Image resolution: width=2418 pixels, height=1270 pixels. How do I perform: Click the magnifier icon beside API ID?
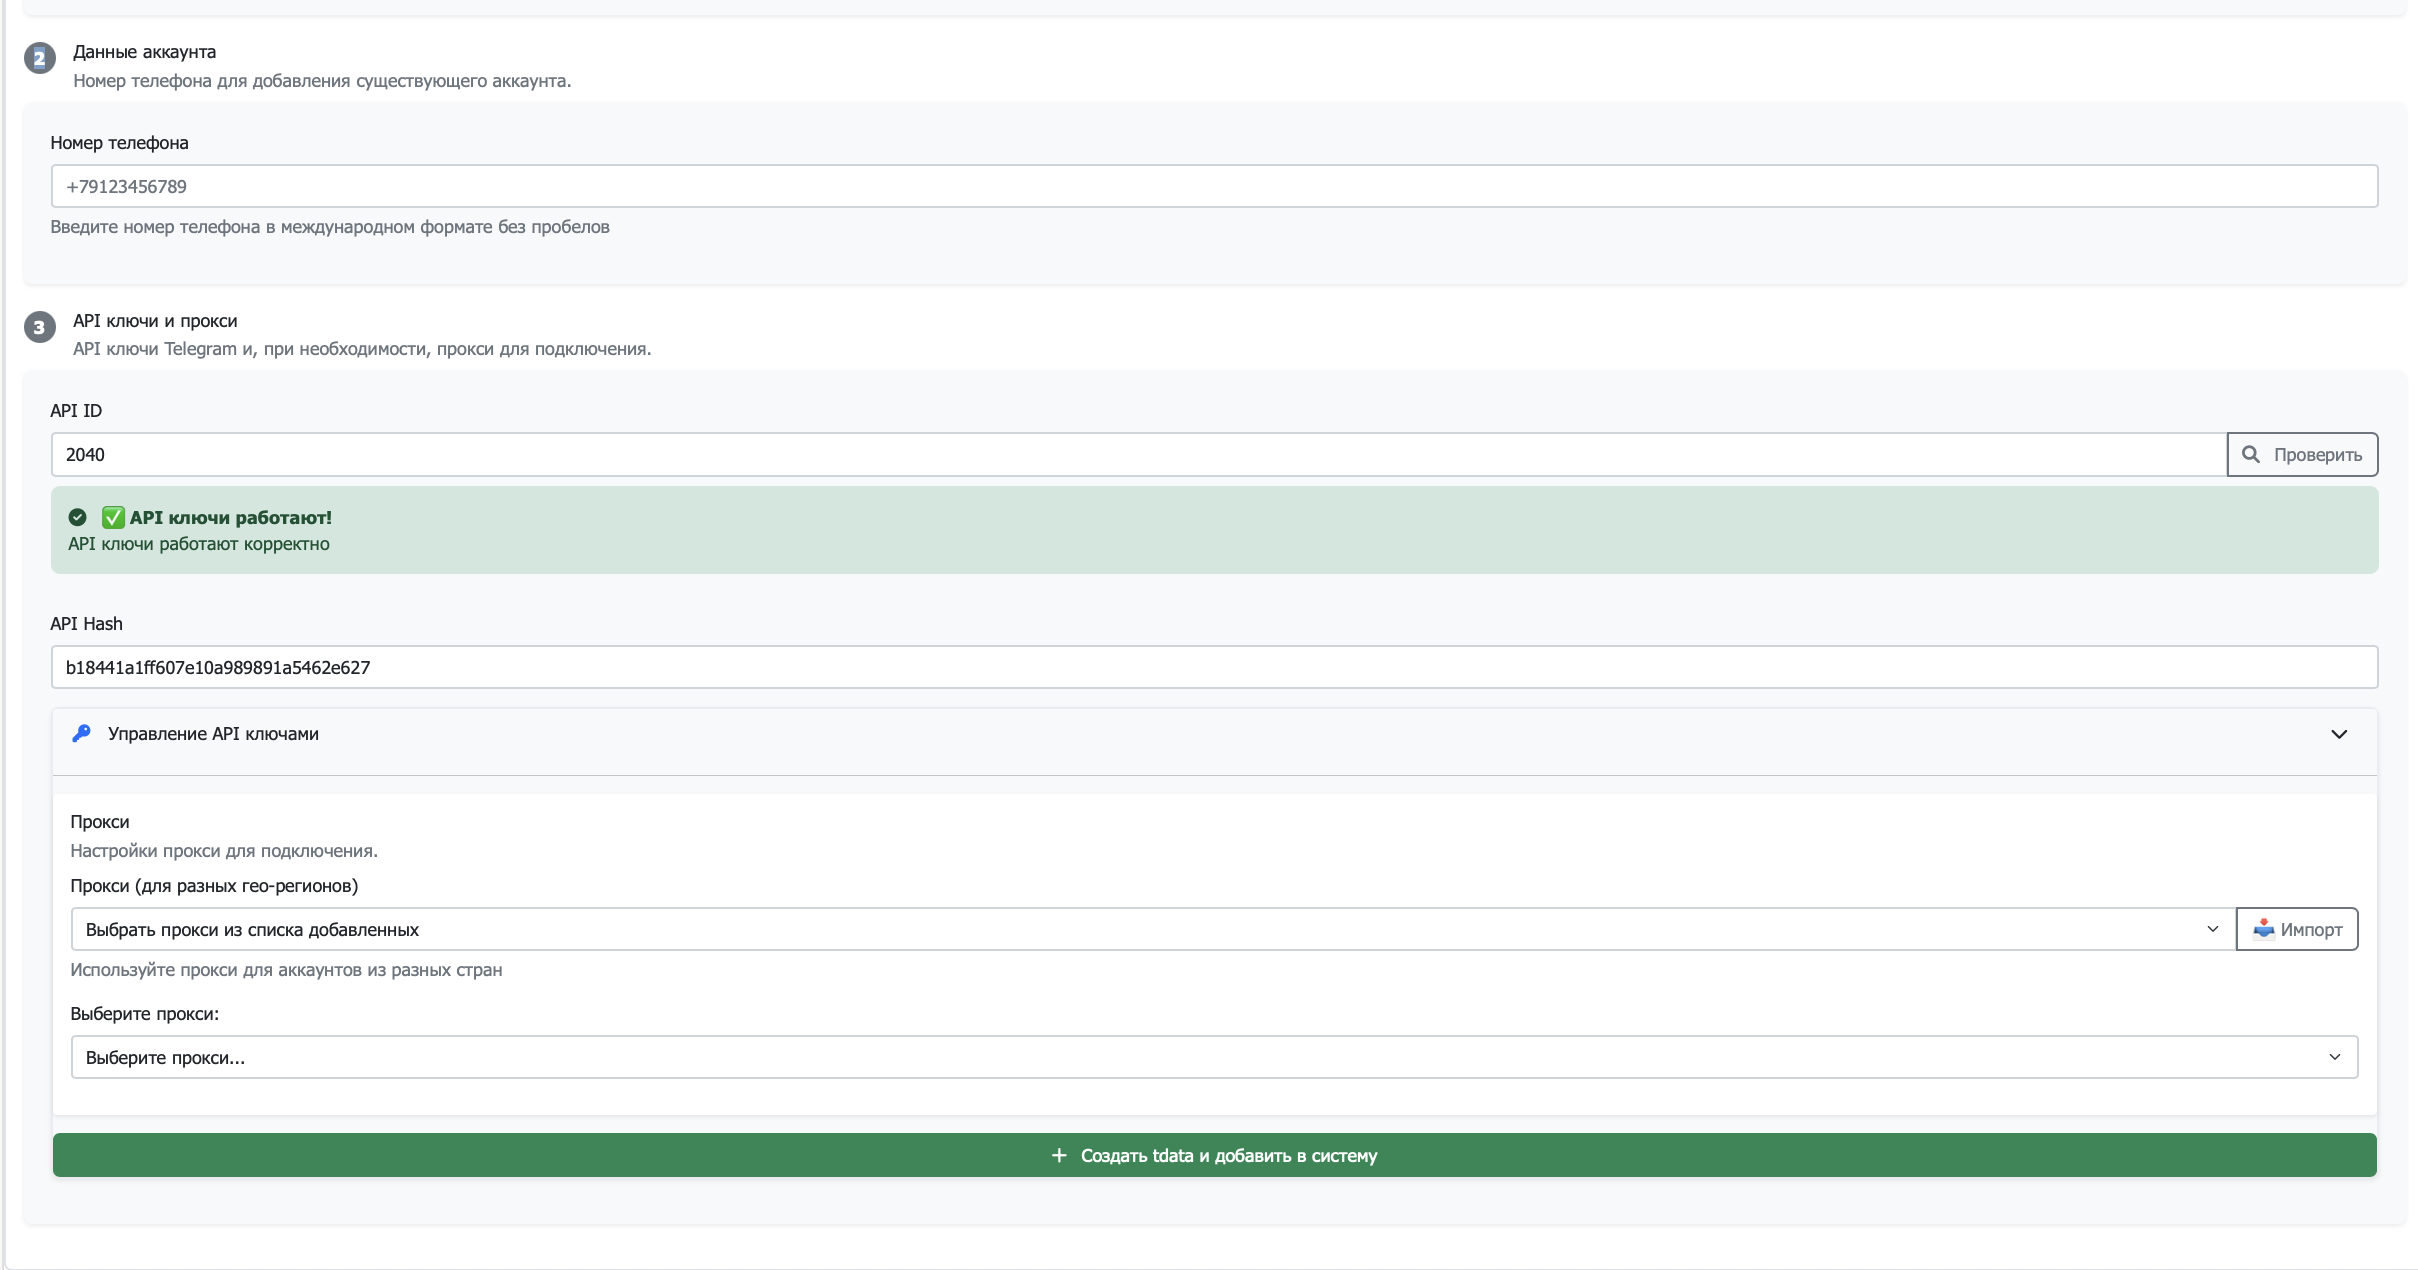pos(2250,455)
